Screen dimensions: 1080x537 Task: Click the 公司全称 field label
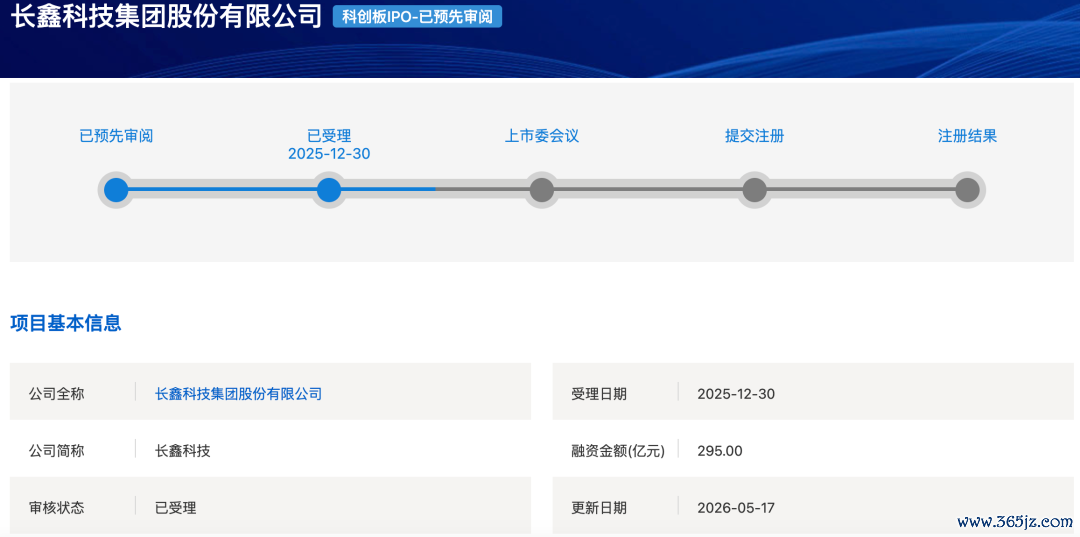56,394
